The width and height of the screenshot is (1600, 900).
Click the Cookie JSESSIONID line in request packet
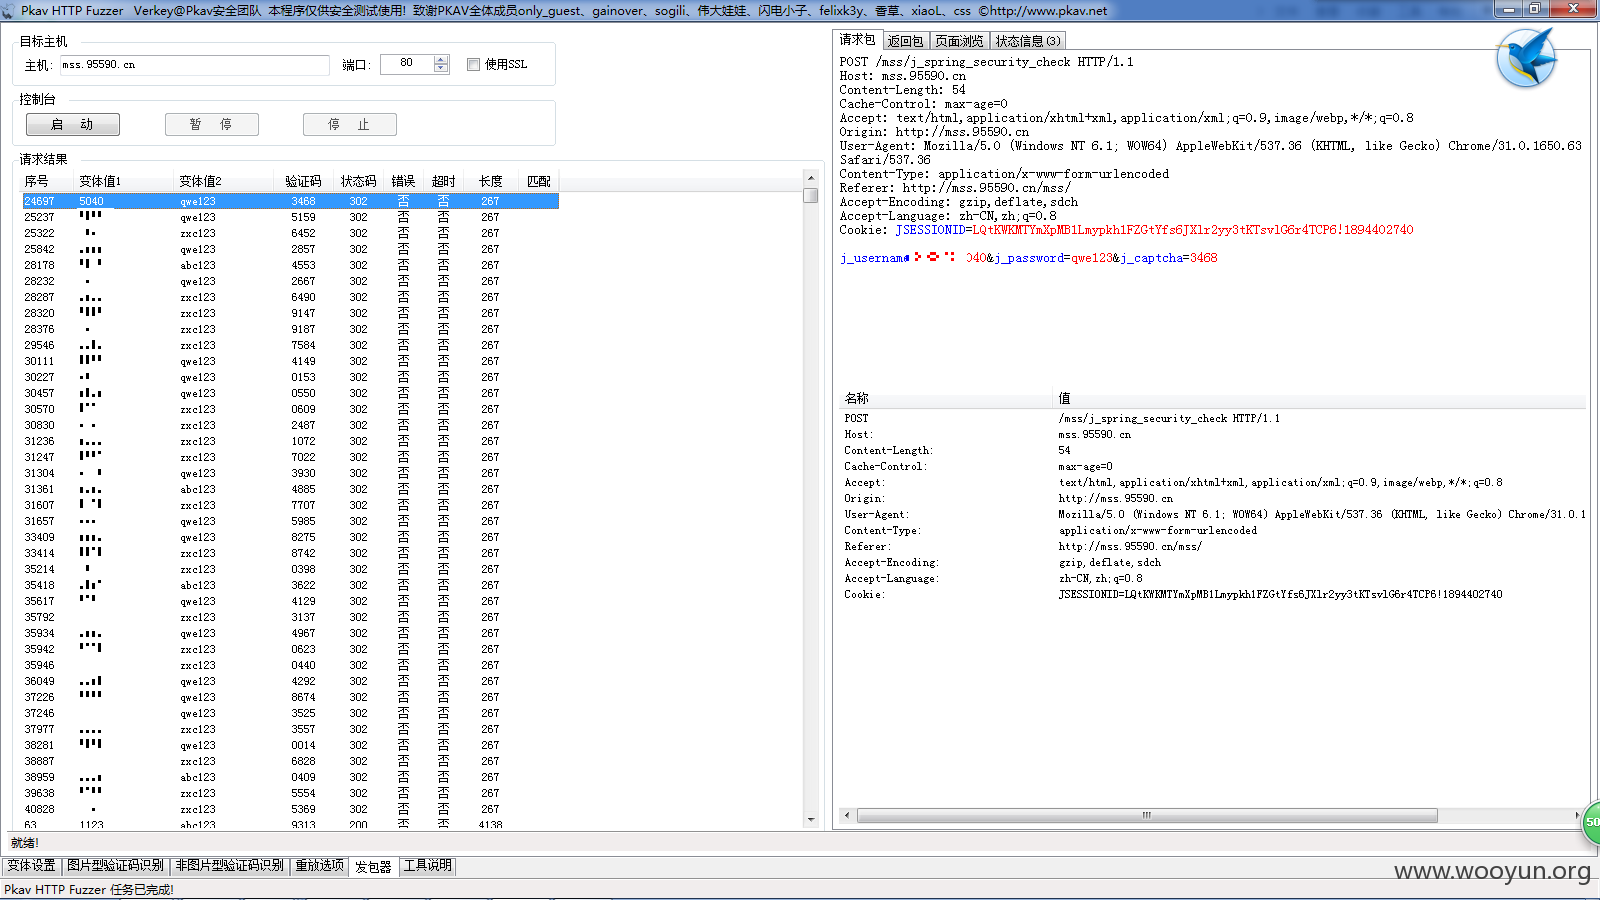click(x=1126, y=230)
